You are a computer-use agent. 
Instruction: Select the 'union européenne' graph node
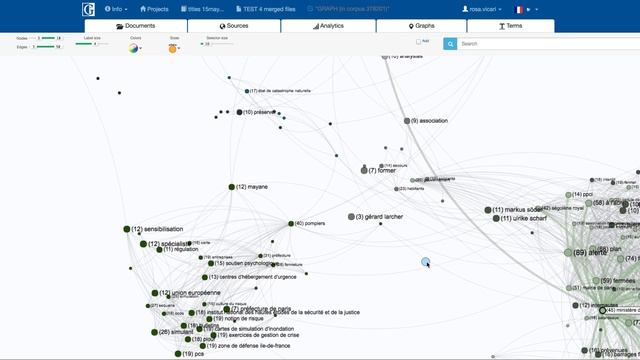click(155, 293)
